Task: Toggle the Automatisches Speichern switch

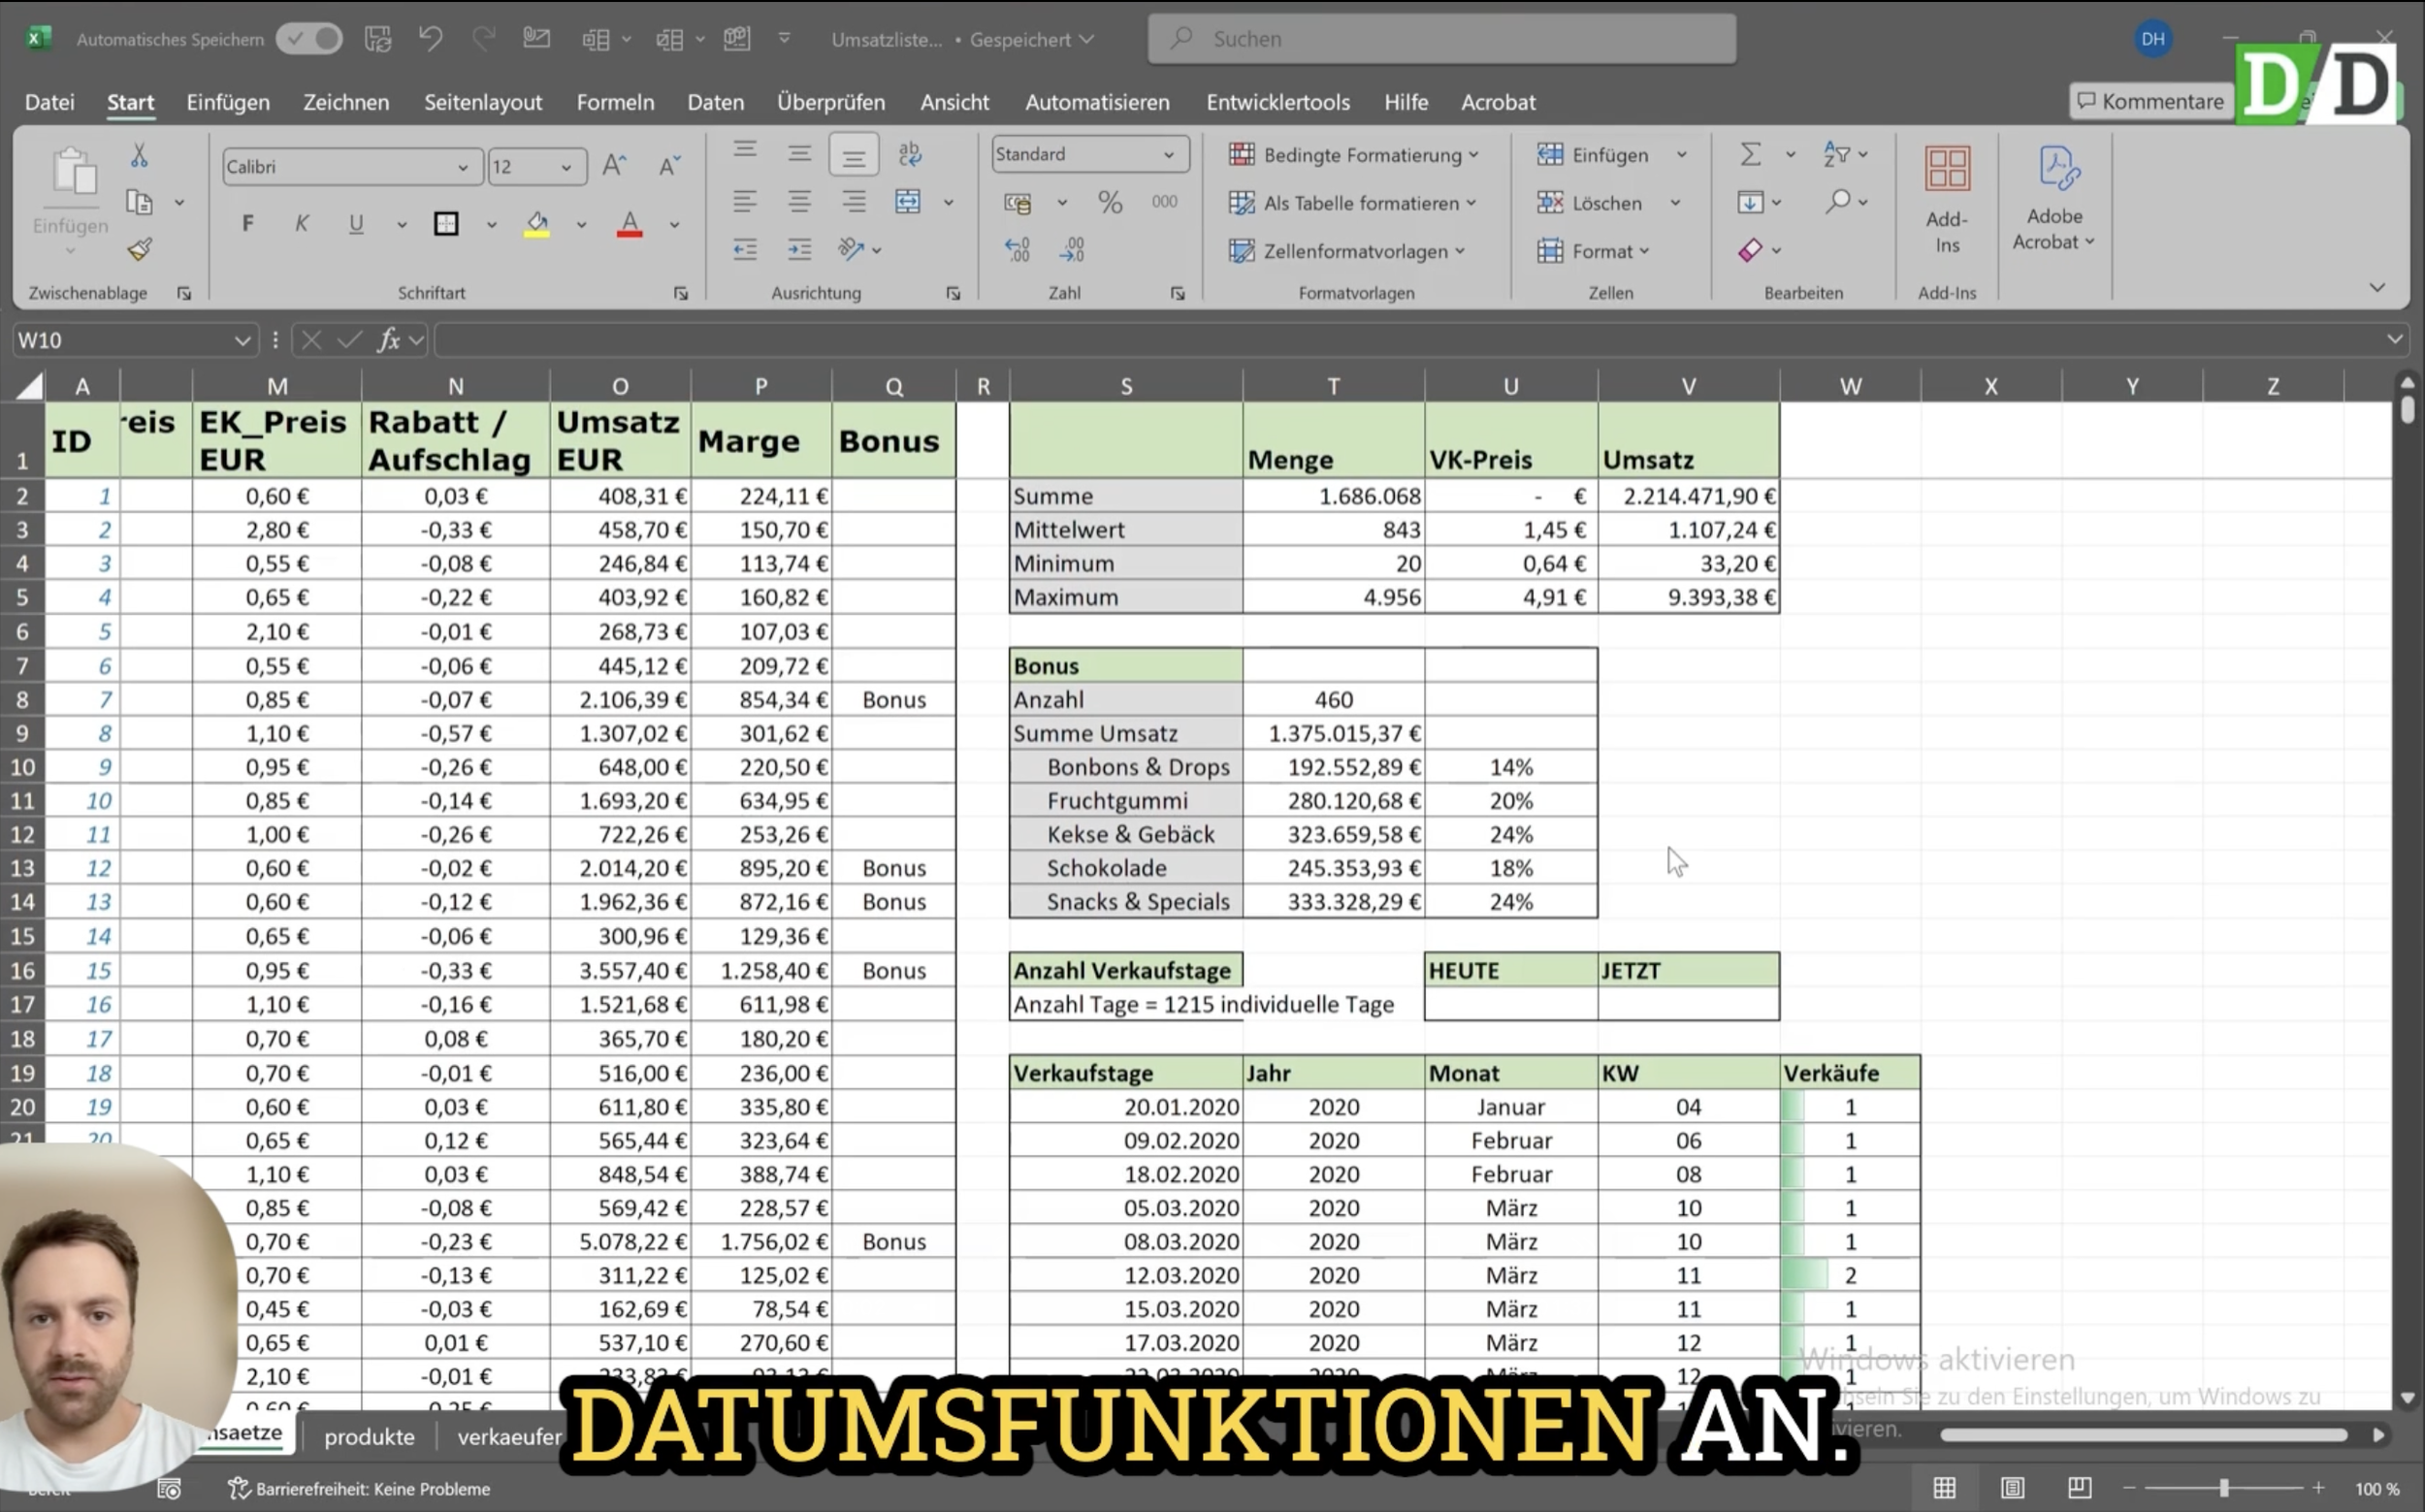Action: [309, 39]
